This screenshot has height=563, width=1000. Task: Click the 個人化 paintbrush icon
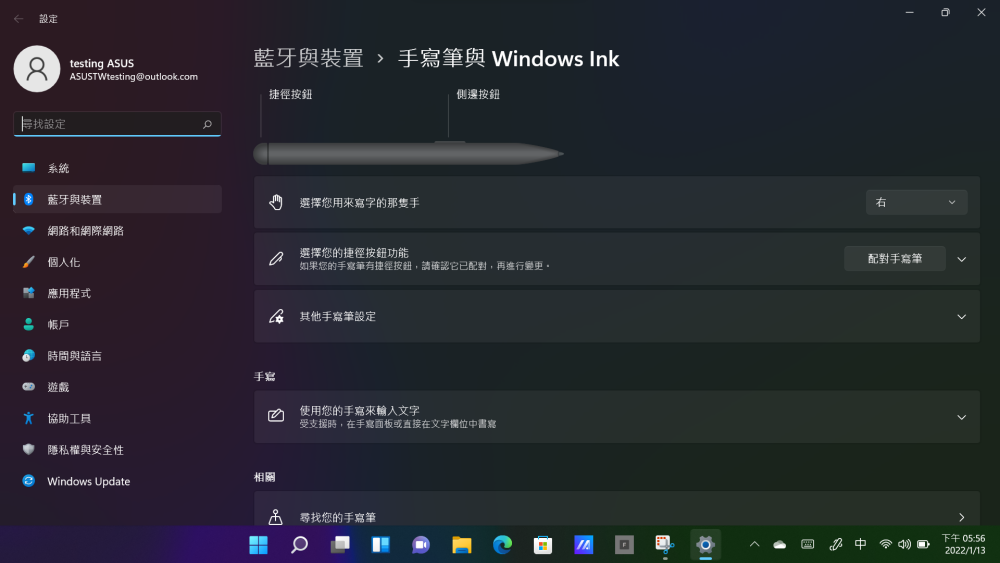[29, 262]
